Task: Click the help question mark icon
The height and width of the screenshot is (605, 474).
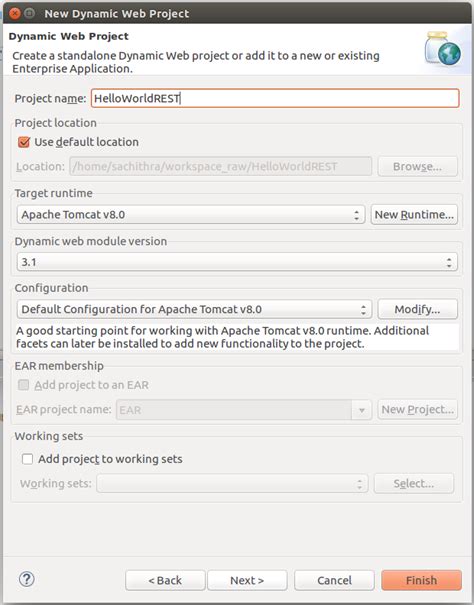Action: coord(27,579)
